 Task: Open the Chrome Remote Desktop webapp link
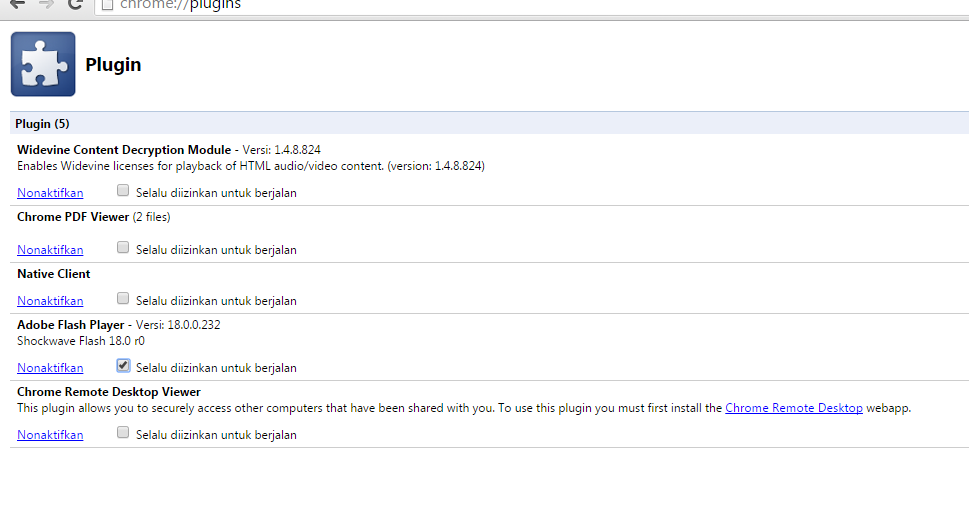click(x=793, y=408)
